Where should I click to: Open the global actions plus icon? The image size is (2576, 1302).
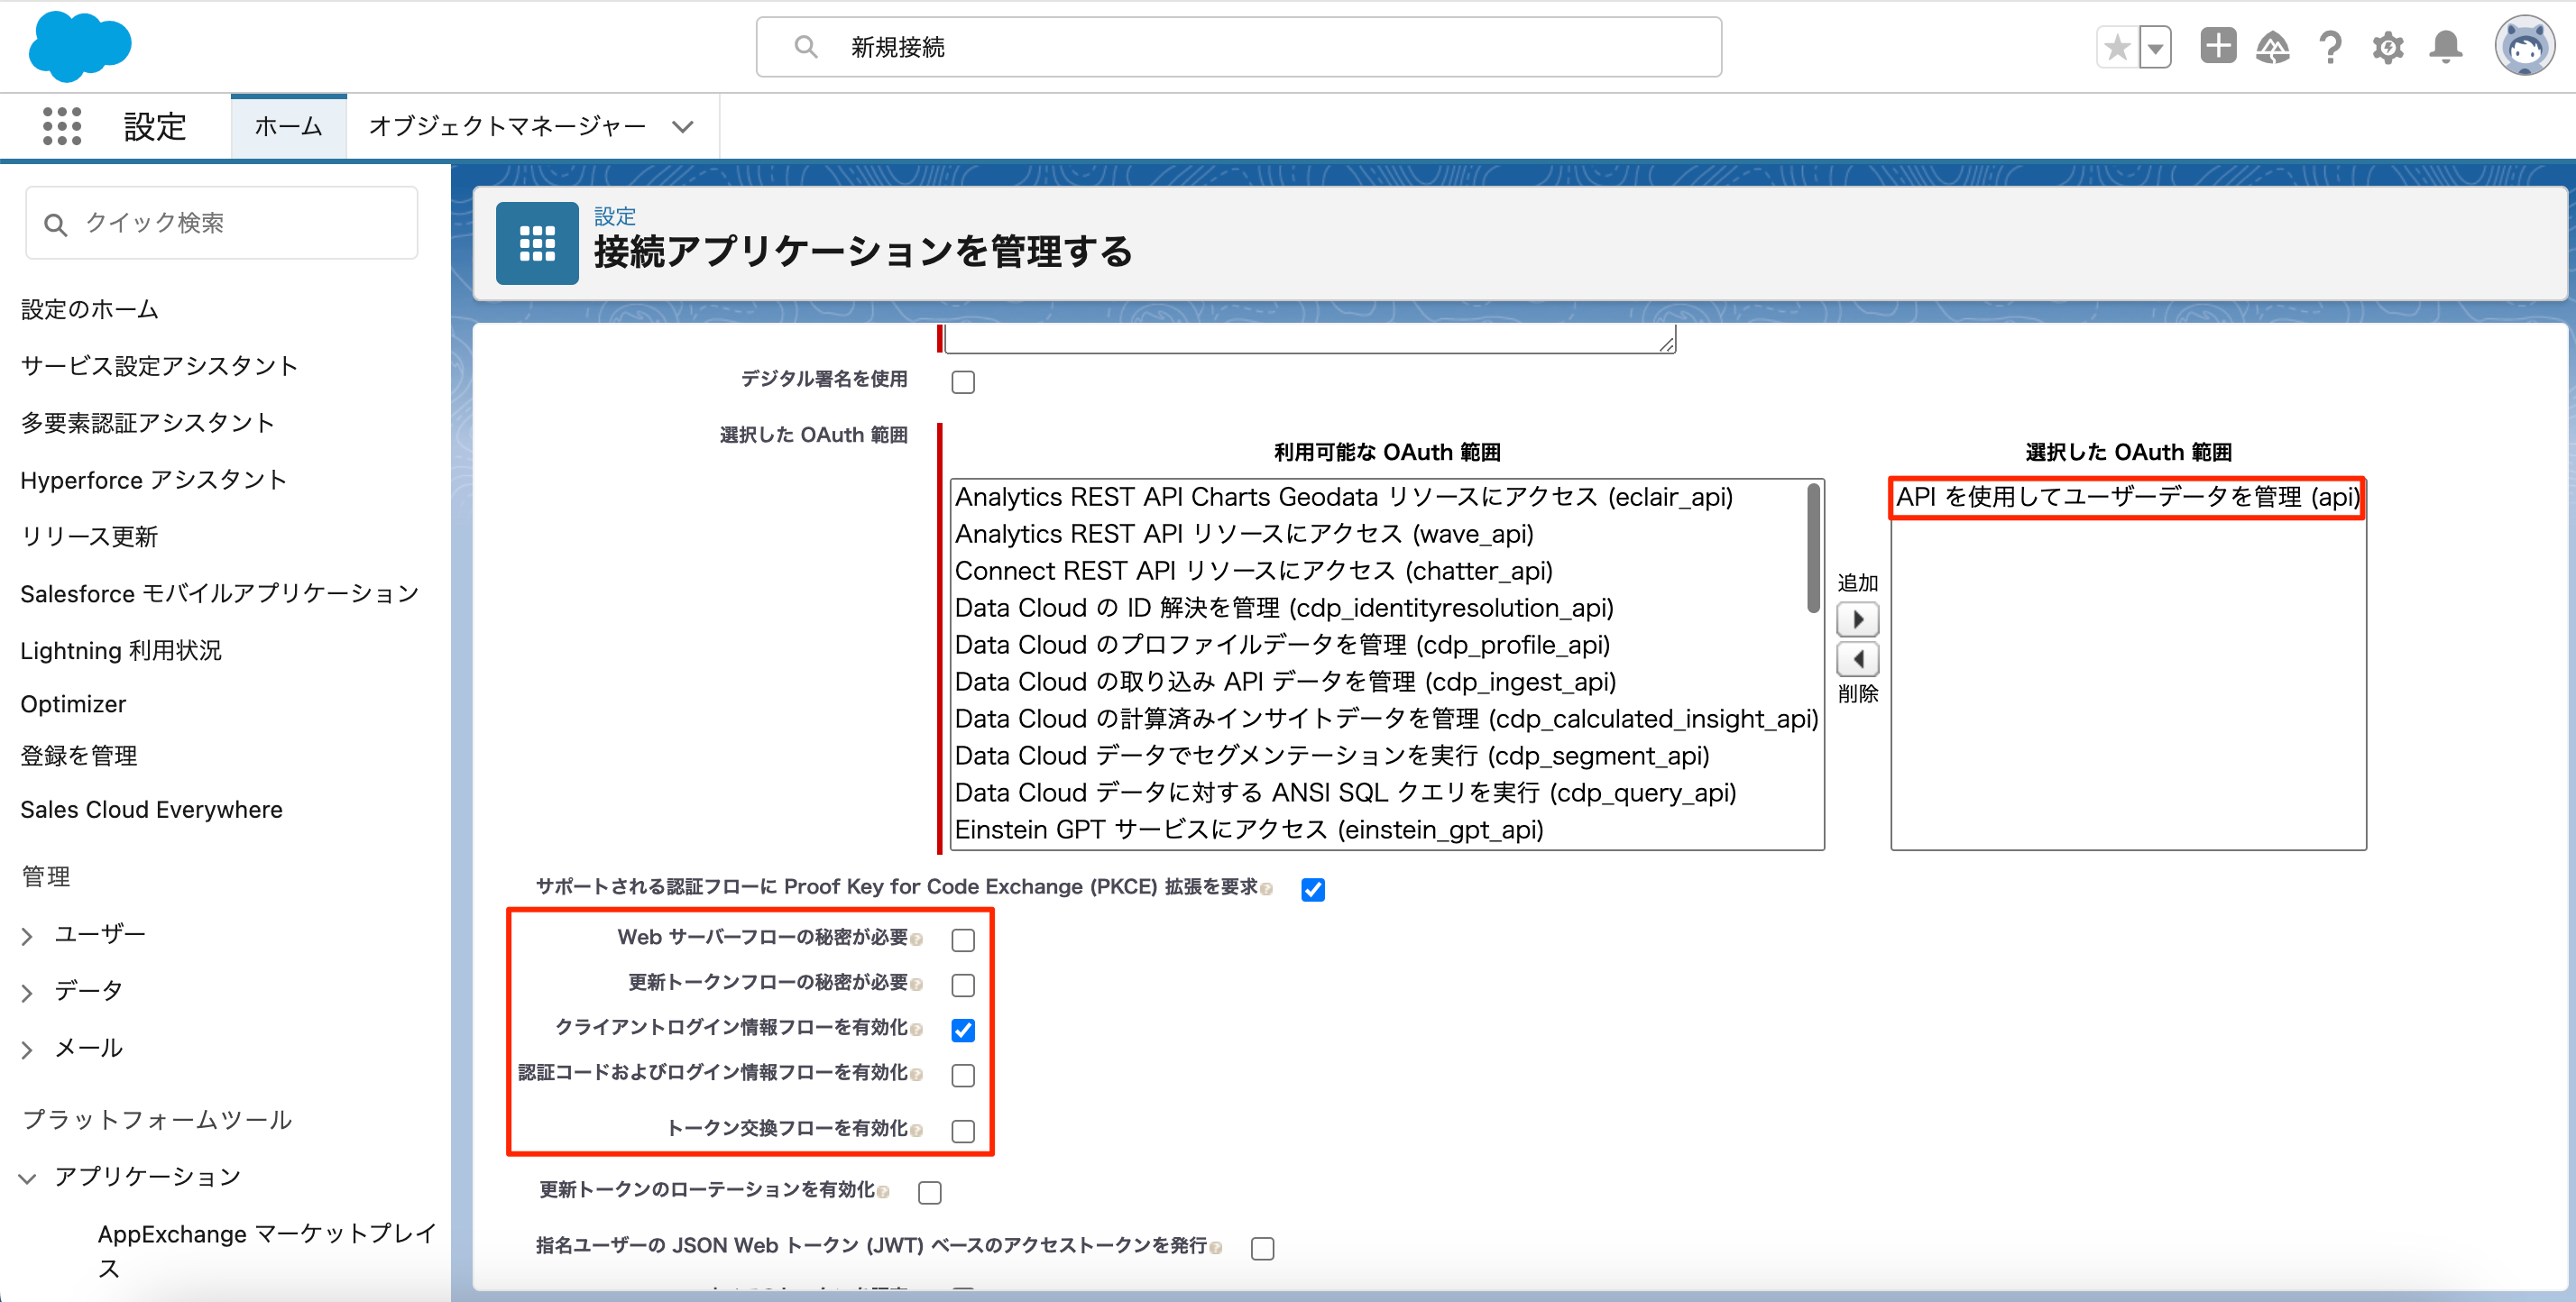tap(2218, 46)
